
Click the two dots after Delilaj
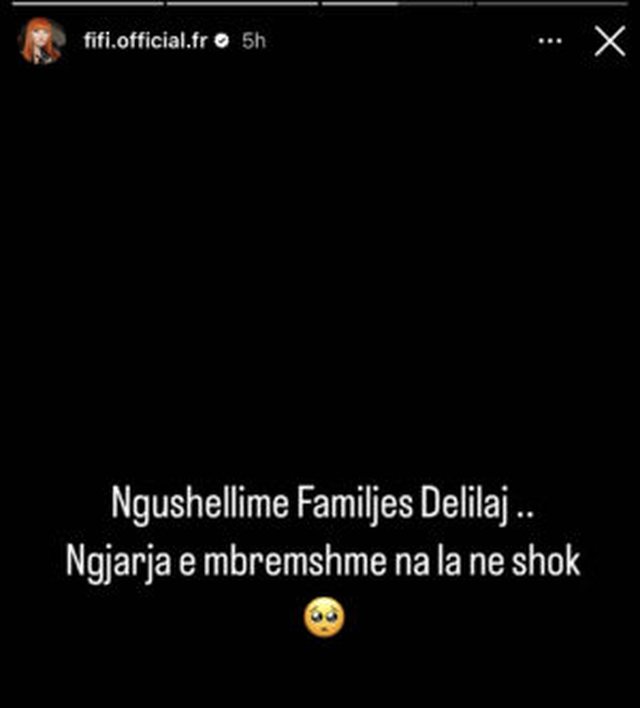(x=524, y=514)
